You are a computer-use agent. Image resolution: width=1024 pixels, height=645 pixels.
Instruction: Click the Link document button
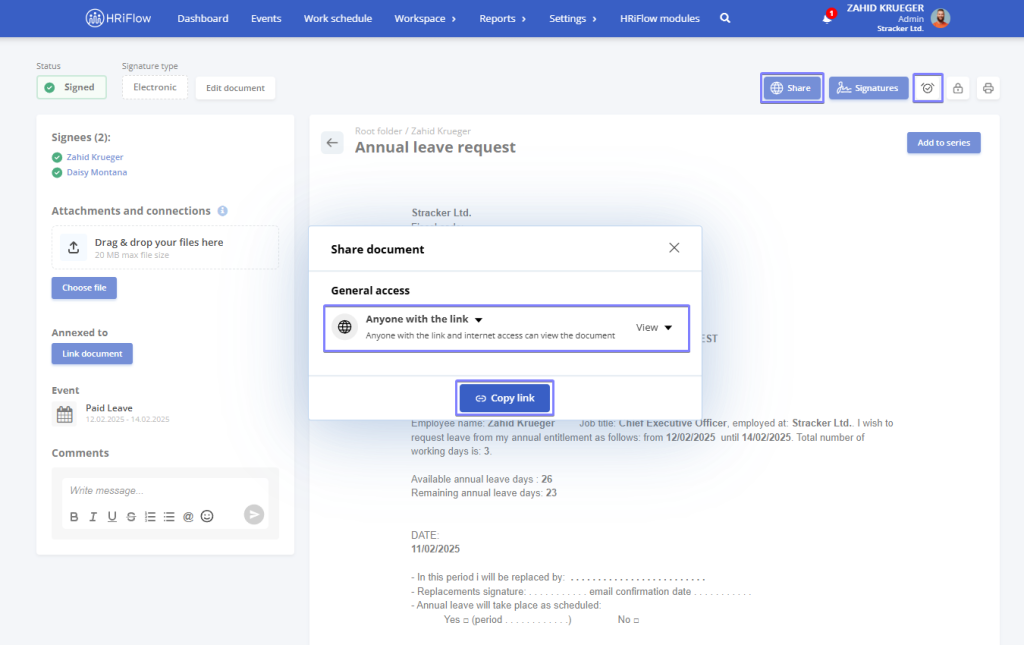(92, 354)
